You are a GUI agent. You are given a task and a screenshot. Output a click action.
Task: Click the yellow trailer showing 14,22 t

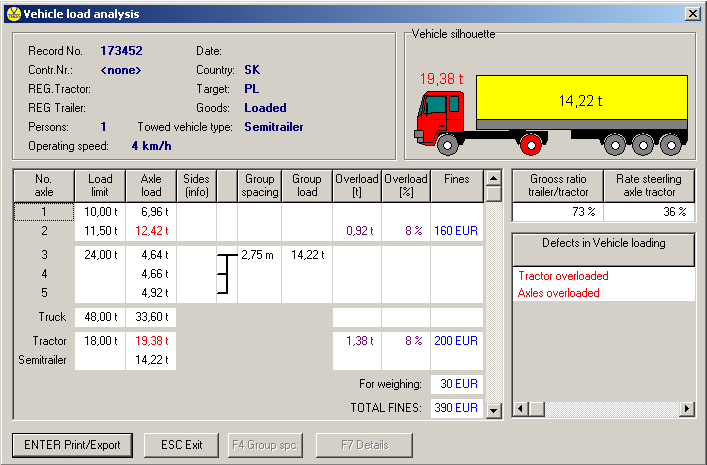[x=582, y=97]
